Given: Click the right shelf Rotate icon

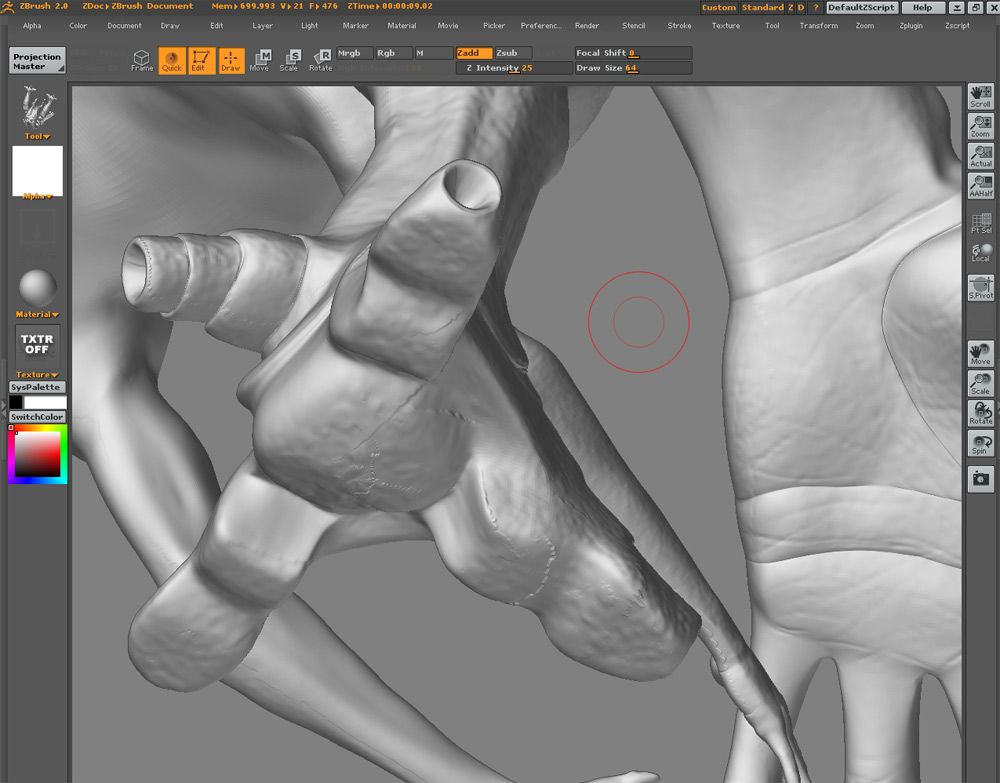Looking at the screenshot, I should [980, 413].
